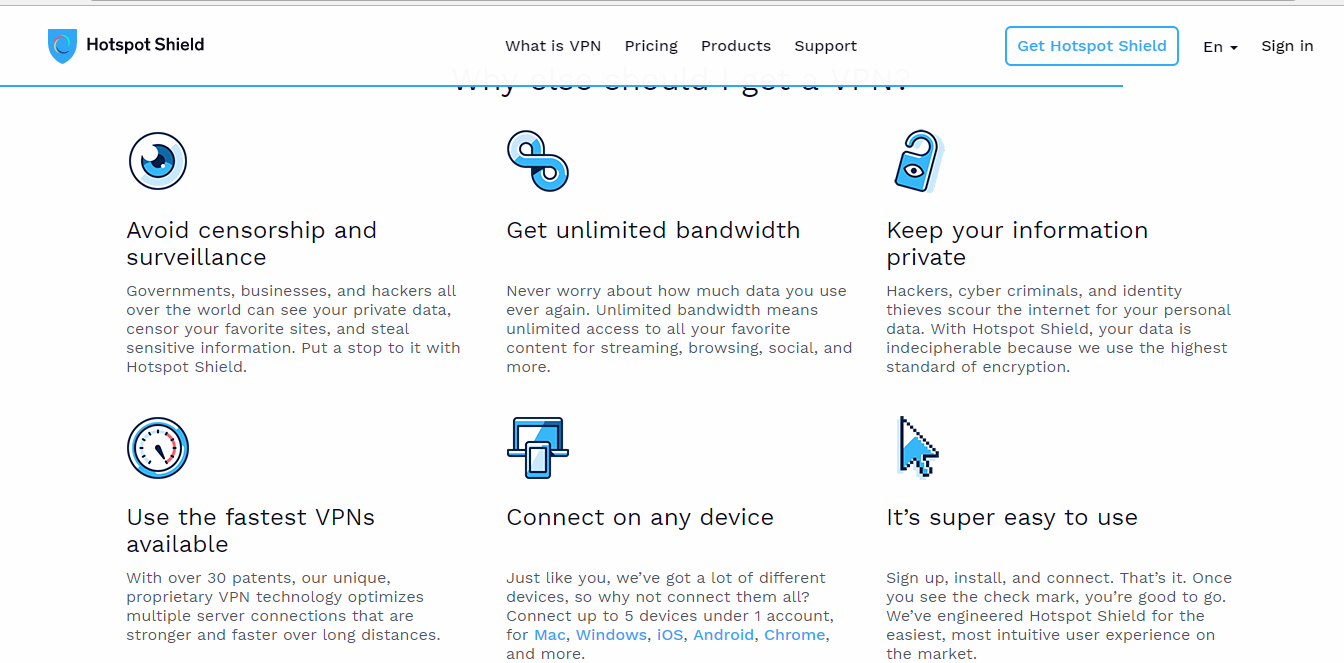The image size is (1344, 663).
Task: Follow the Mac download link
Action: [550, 635]
